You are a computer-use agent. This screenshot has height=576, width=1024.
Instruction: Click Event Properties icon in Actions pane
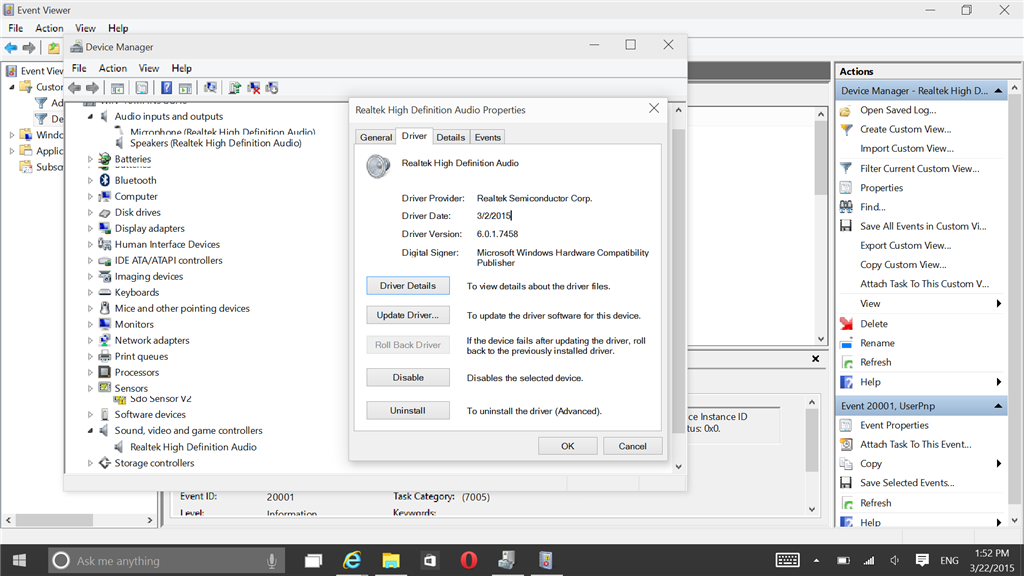click(846, 425)
